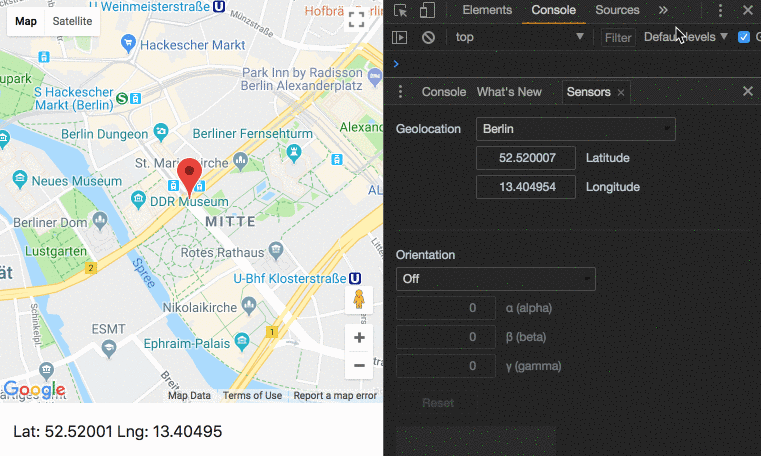Click Nikolaikirche landmark icon
761x456 pixels.
click(249, 305)
